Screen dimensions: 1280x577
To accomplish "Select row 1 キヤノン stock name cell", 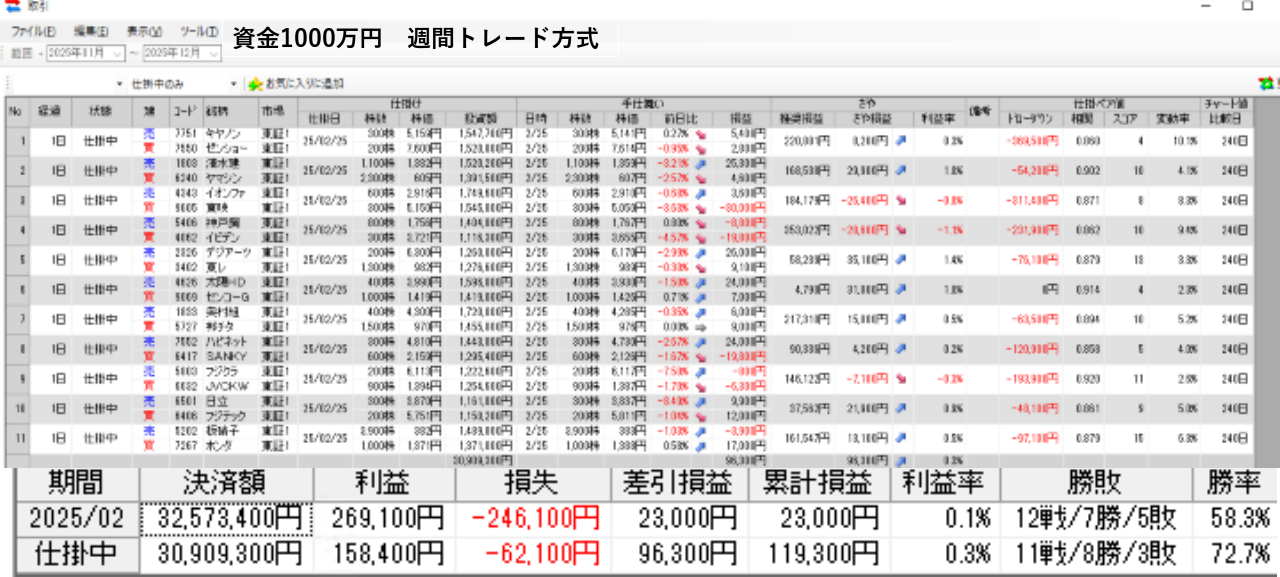I will pyautogui.click(x=223, y=133).
